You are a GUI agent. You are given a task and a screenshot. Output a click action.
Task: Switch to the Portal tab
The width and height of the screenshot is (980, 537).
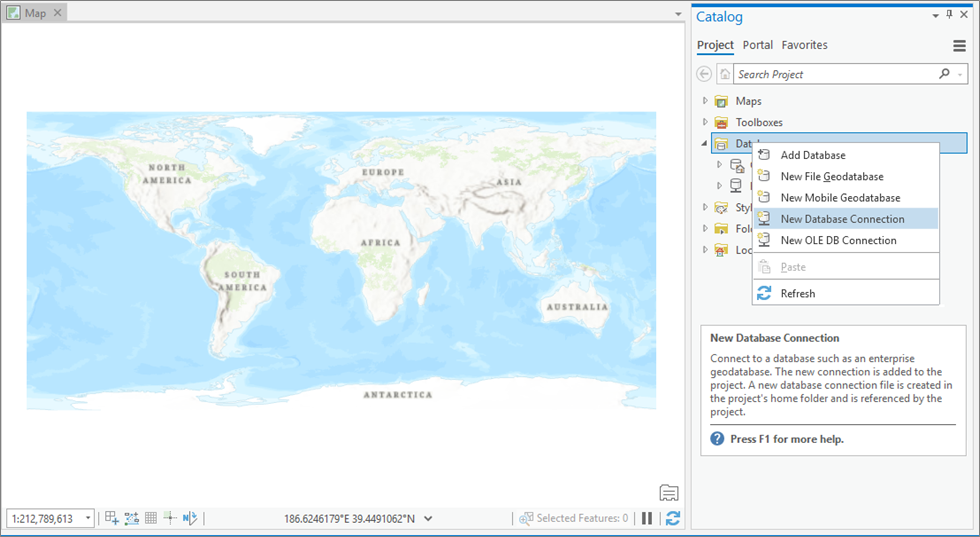tap(757, 45)
